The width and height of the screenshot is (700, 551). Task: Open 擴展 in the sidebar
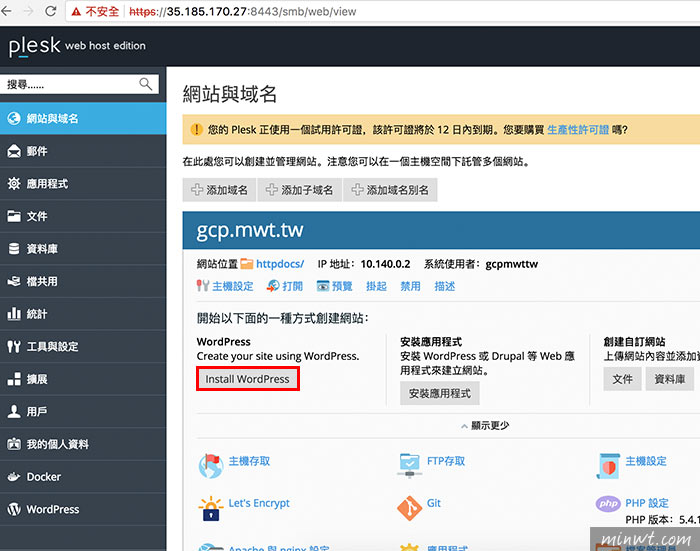(83, 379)
